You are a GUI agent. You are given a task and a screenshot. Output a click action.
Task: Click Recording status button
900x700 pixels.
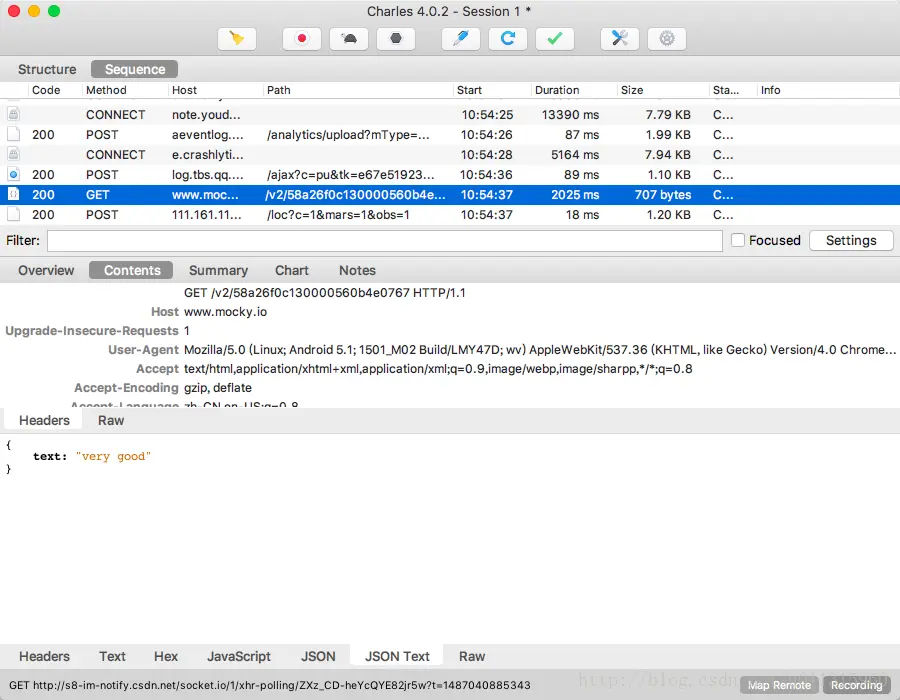(x=856, y=685)
